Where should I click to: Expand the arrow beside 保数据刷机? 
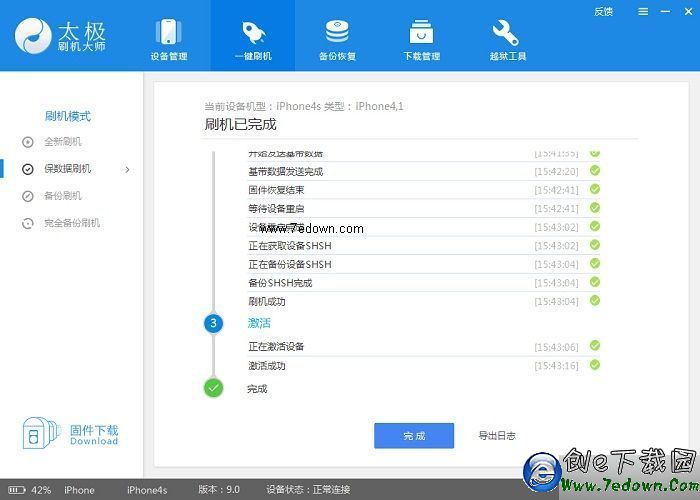tap(127, 169)
